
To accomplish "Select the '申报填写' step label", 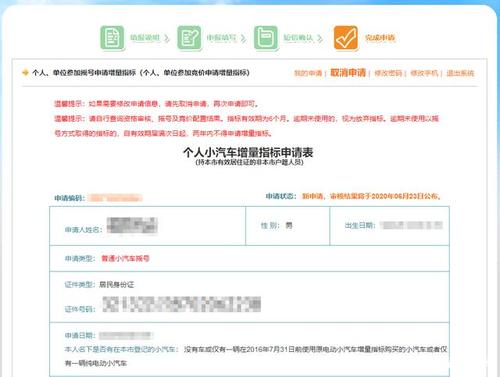I will click(x=221, y=38).
